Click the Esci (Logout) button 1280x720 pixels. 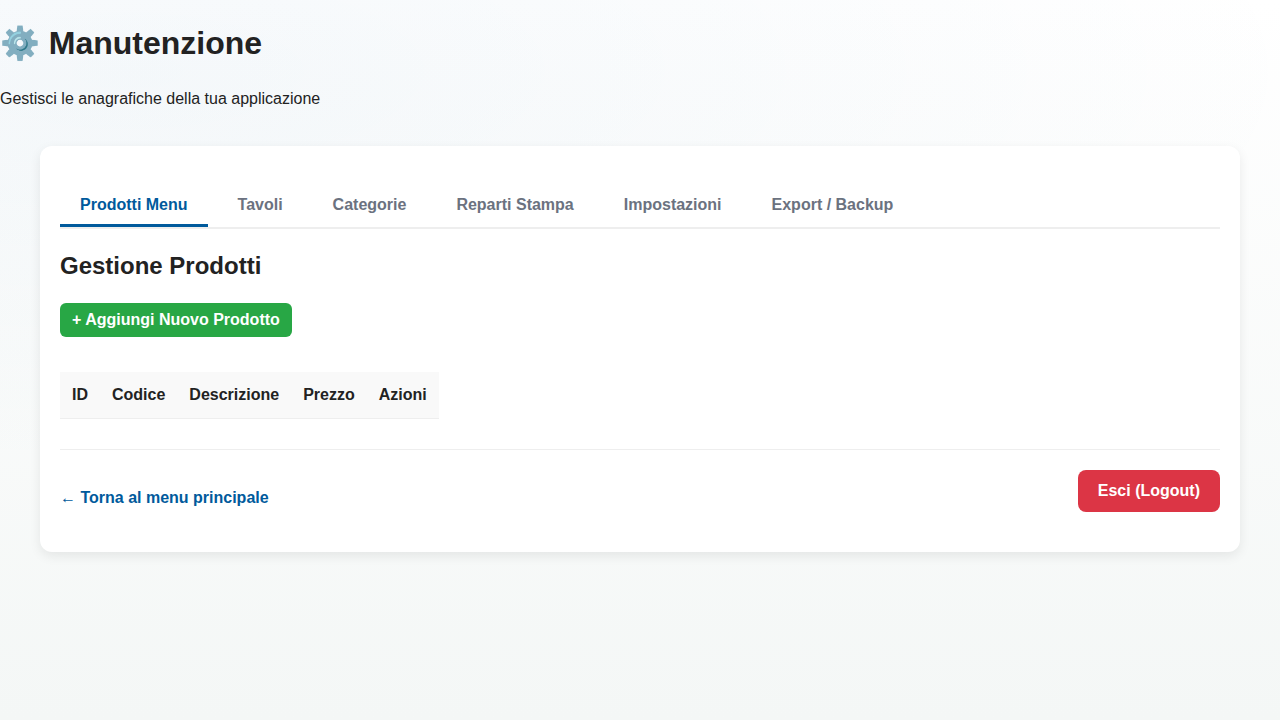(x=1149, y=491)
